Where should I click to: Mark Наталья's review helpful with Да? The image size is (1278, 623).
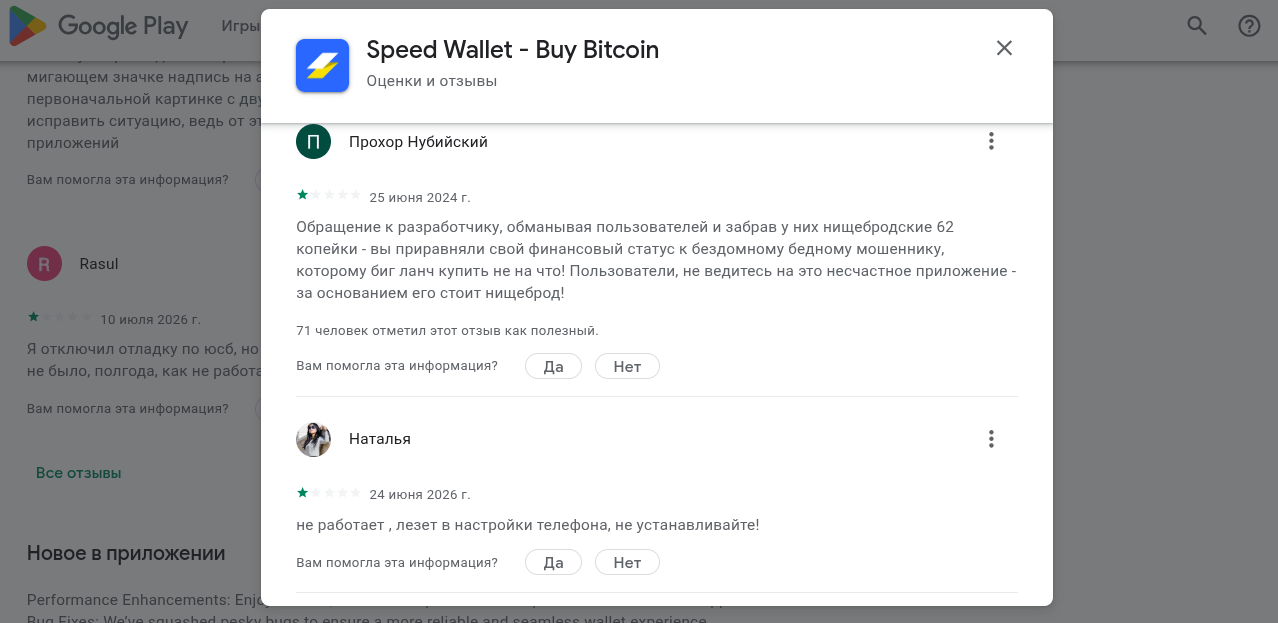click(x=554, y=562)
